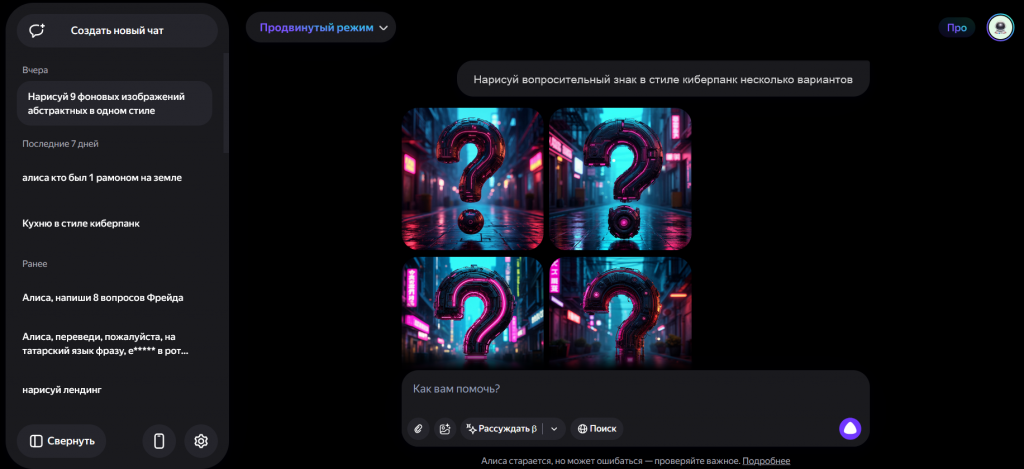Image resolution: width=1024 pixels, height=469 pixels.
Task: Click the Ранее section label
Action: pyautogui.click(x=35, y=263)
